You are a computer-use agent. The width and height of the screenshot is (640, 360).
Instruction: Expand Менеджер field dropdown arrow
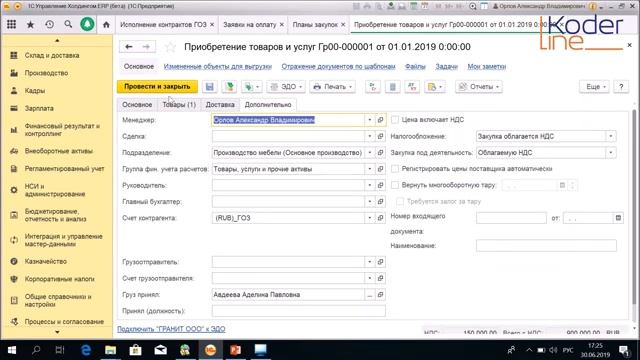click(x=369, y=120)
